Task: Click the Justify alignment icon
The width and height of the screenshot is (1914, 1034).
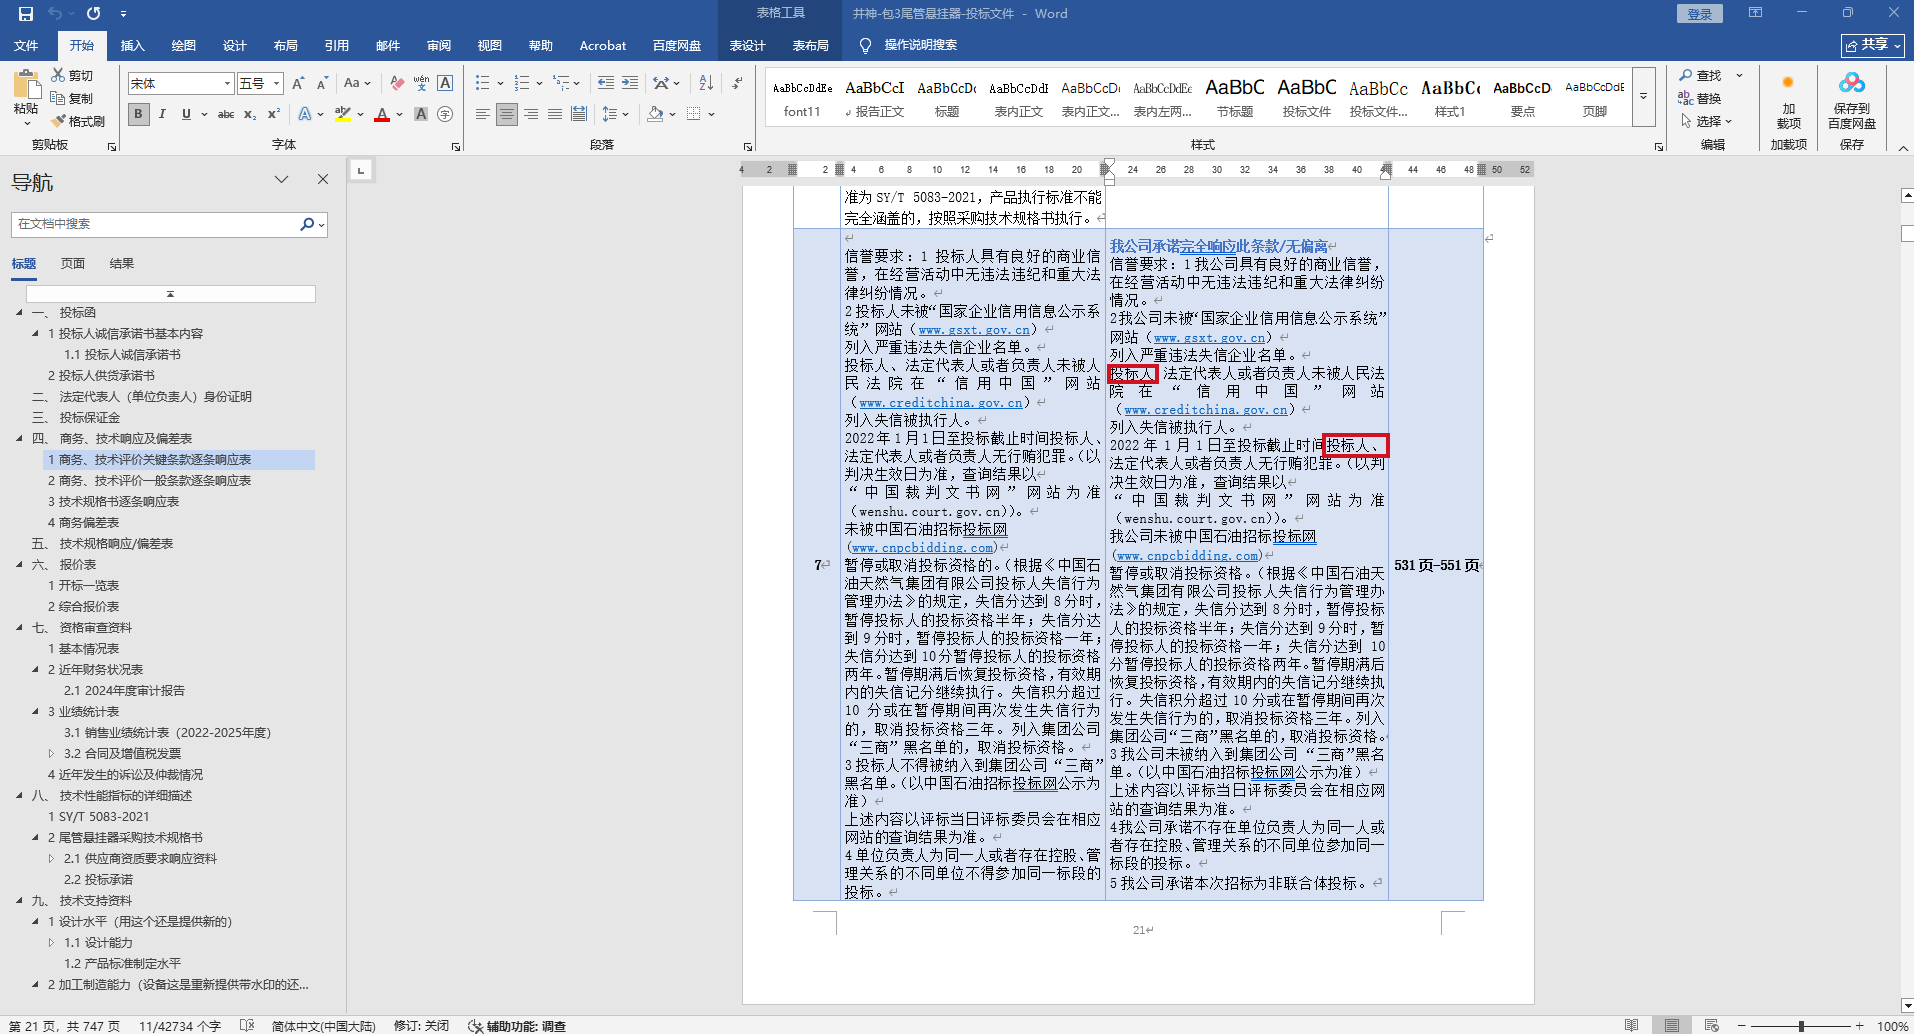Action: point(555,114)
